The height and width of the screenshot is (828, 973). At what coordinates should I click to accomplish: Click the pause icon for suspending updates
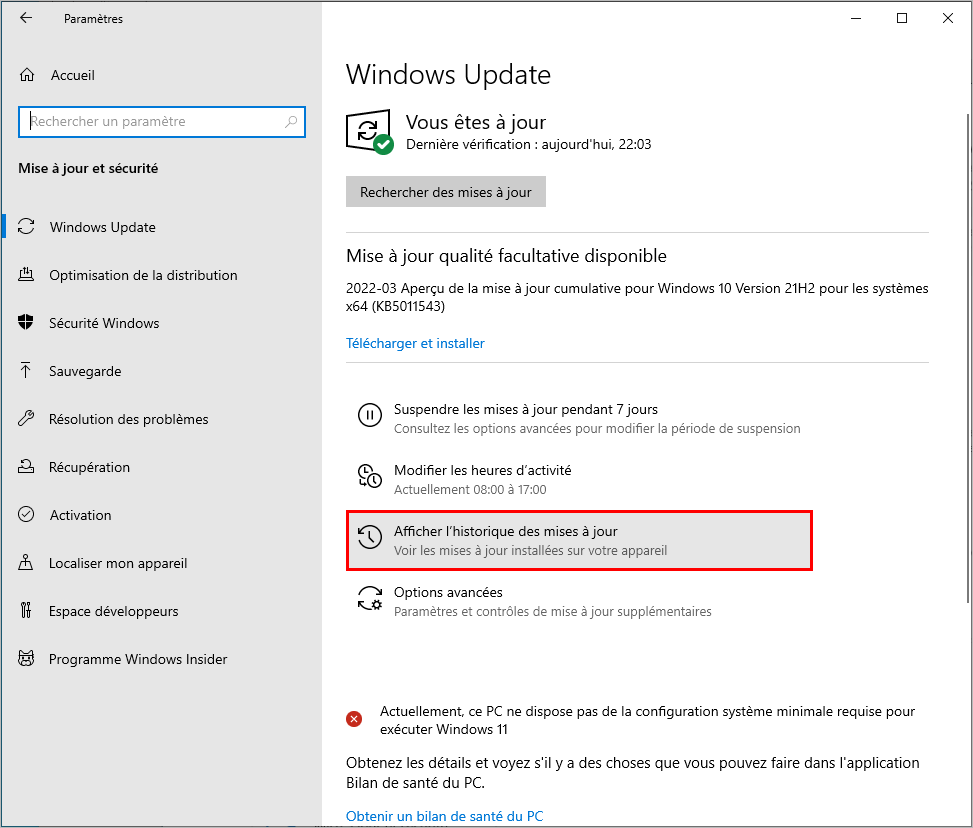[370, 415]
